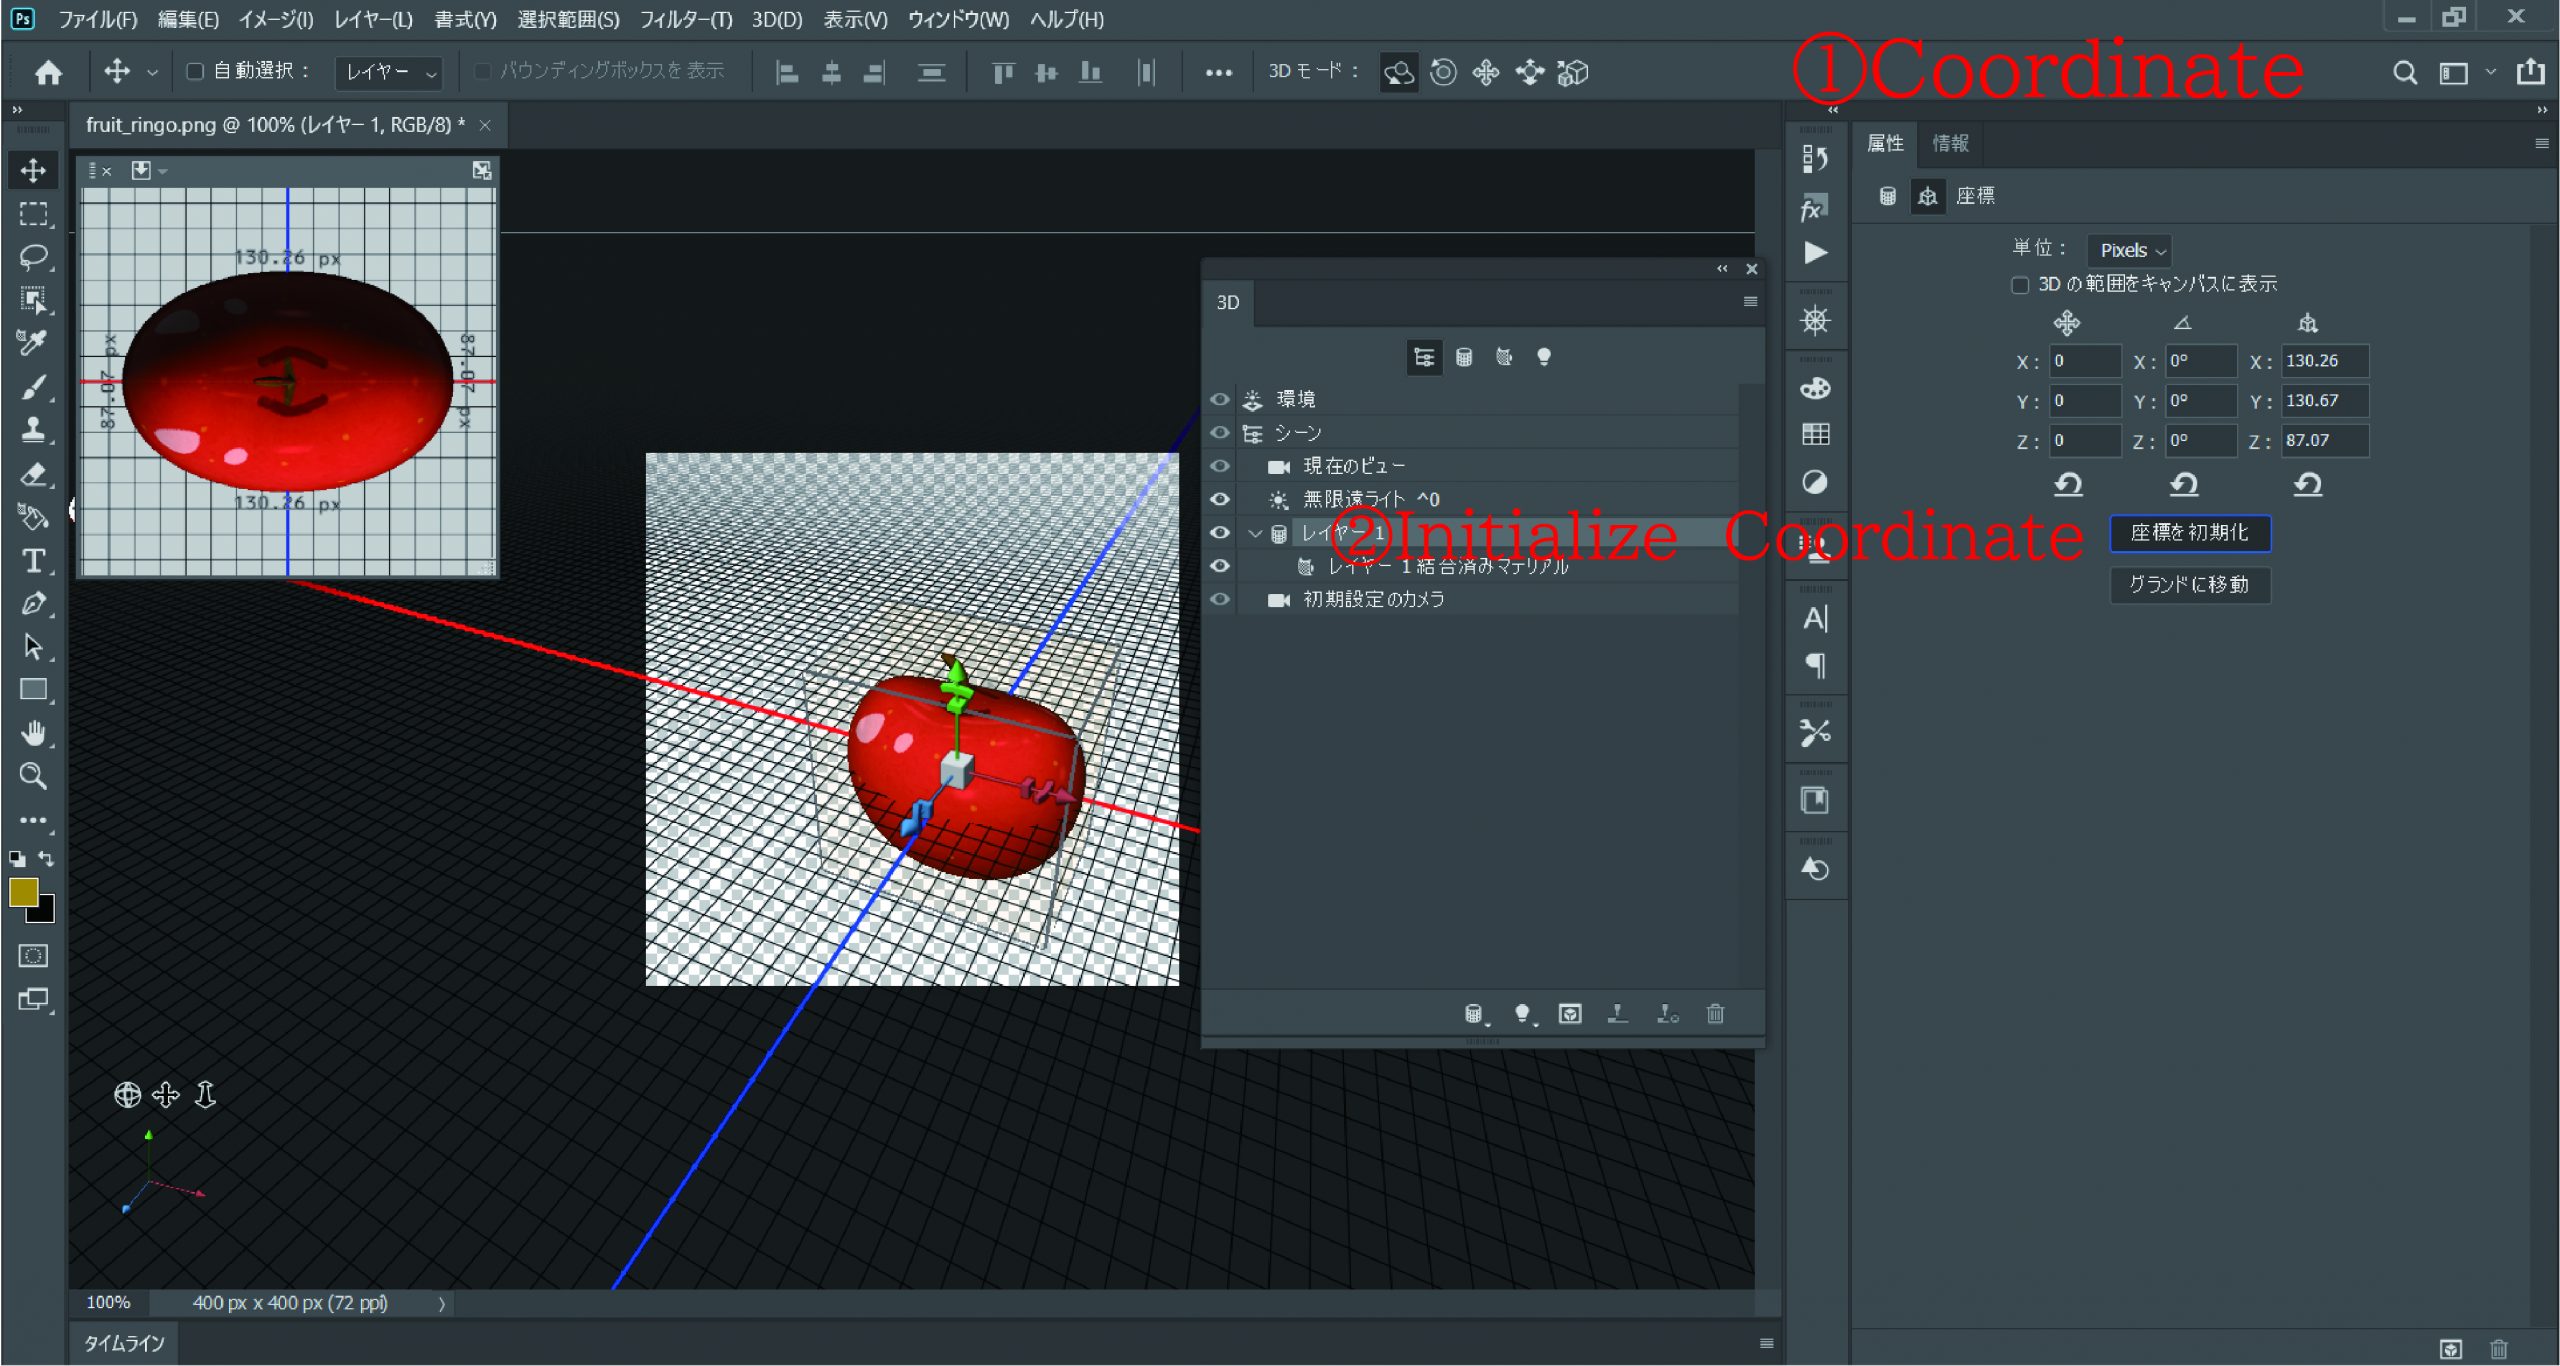Screen dimensions: 2560x1366
Task: Click the scene lighting icon in 3D panel
Action: 1541,355
